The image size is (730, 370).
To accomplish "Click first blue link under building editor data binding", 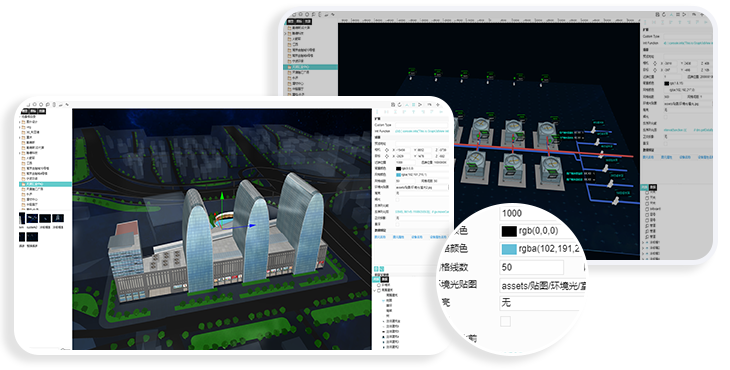I will pos(379,237).
